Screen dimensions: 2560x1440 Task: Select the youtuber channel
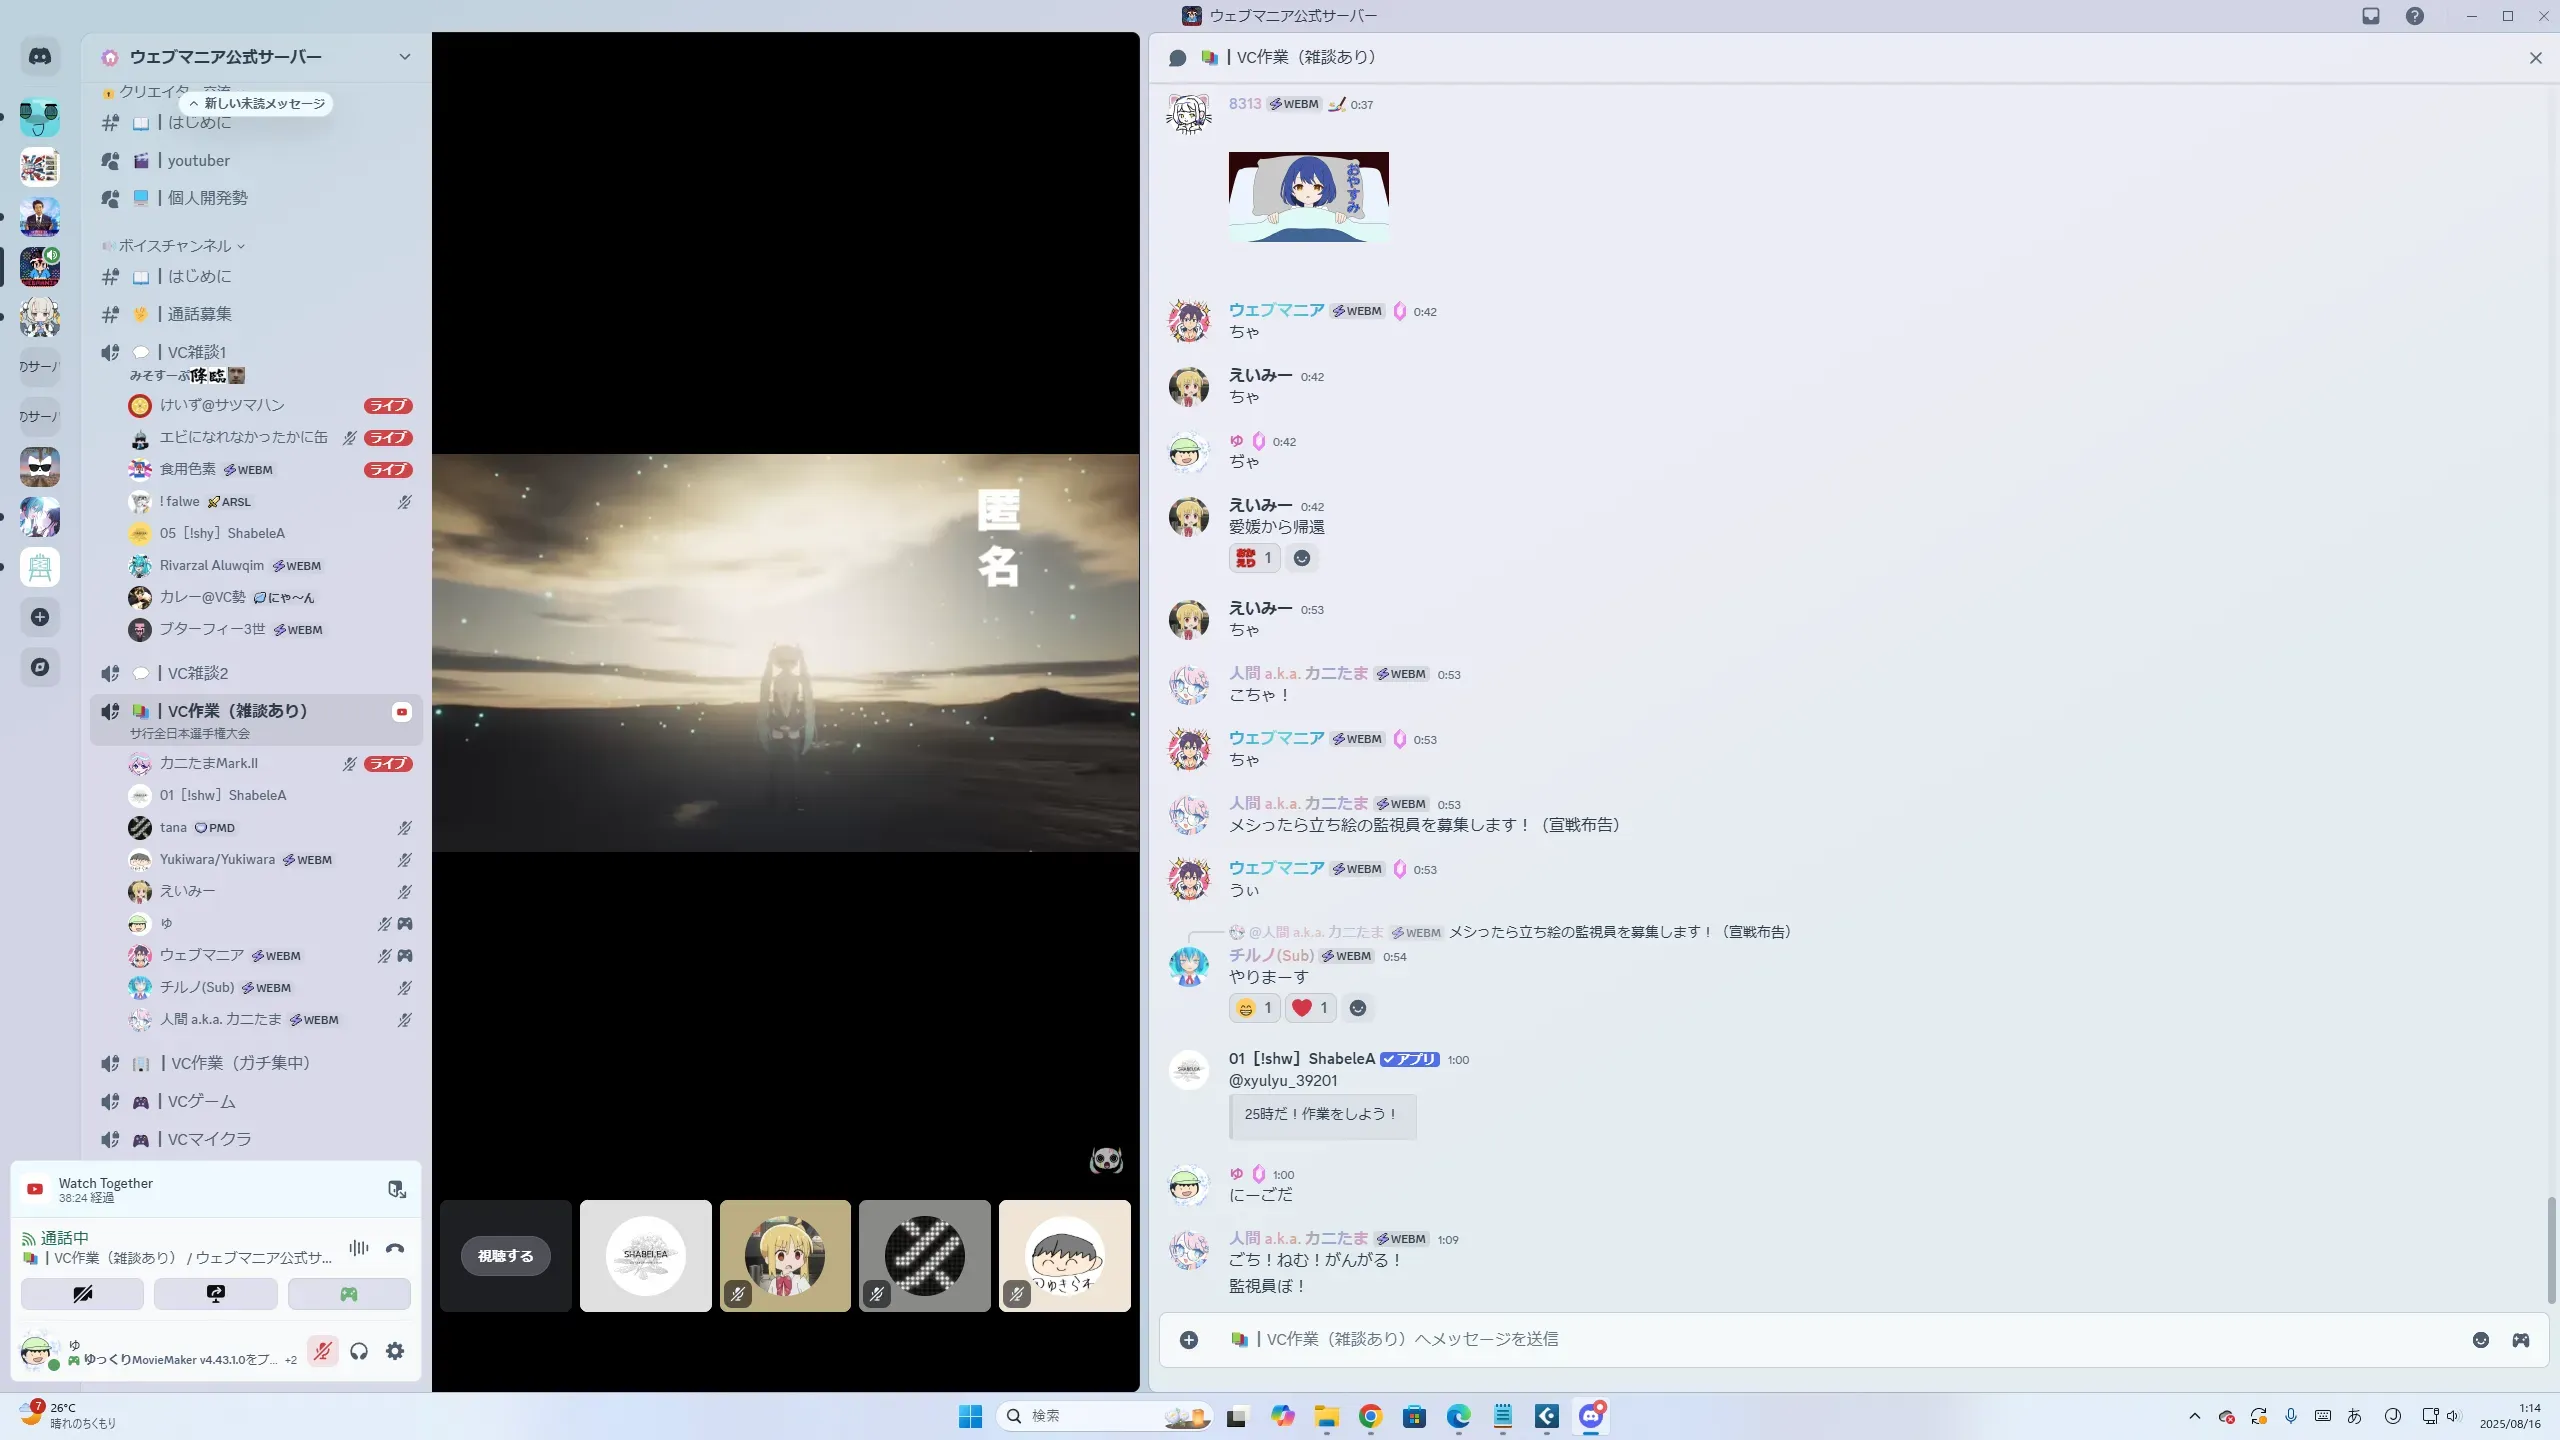199,161
